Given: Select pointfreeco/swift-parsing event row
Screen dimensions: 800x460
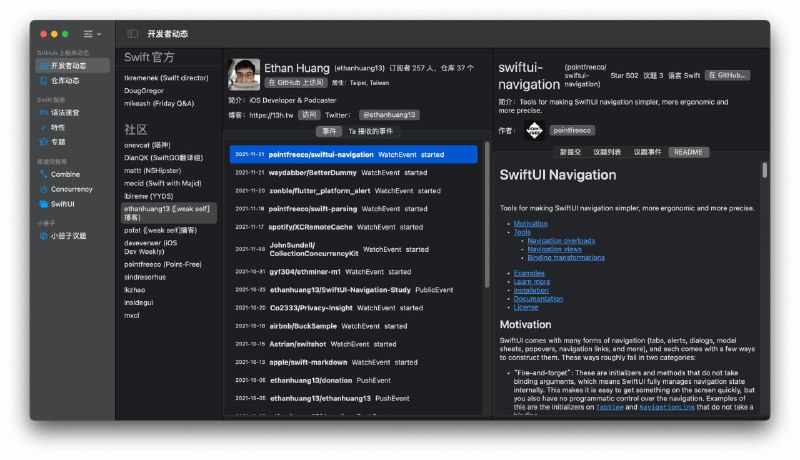Looking at the screenshot, I should point(354,209).
